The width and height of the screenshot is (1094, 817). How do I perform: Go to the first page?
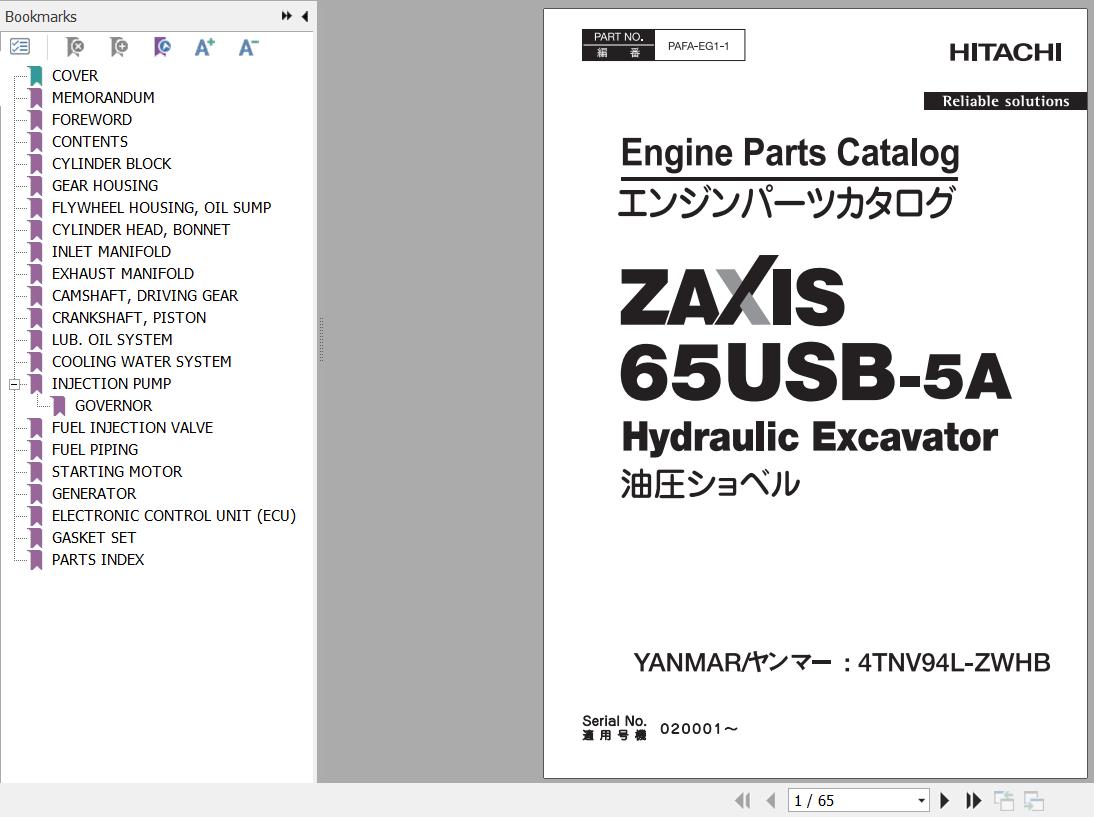click(x=742, y=800)
